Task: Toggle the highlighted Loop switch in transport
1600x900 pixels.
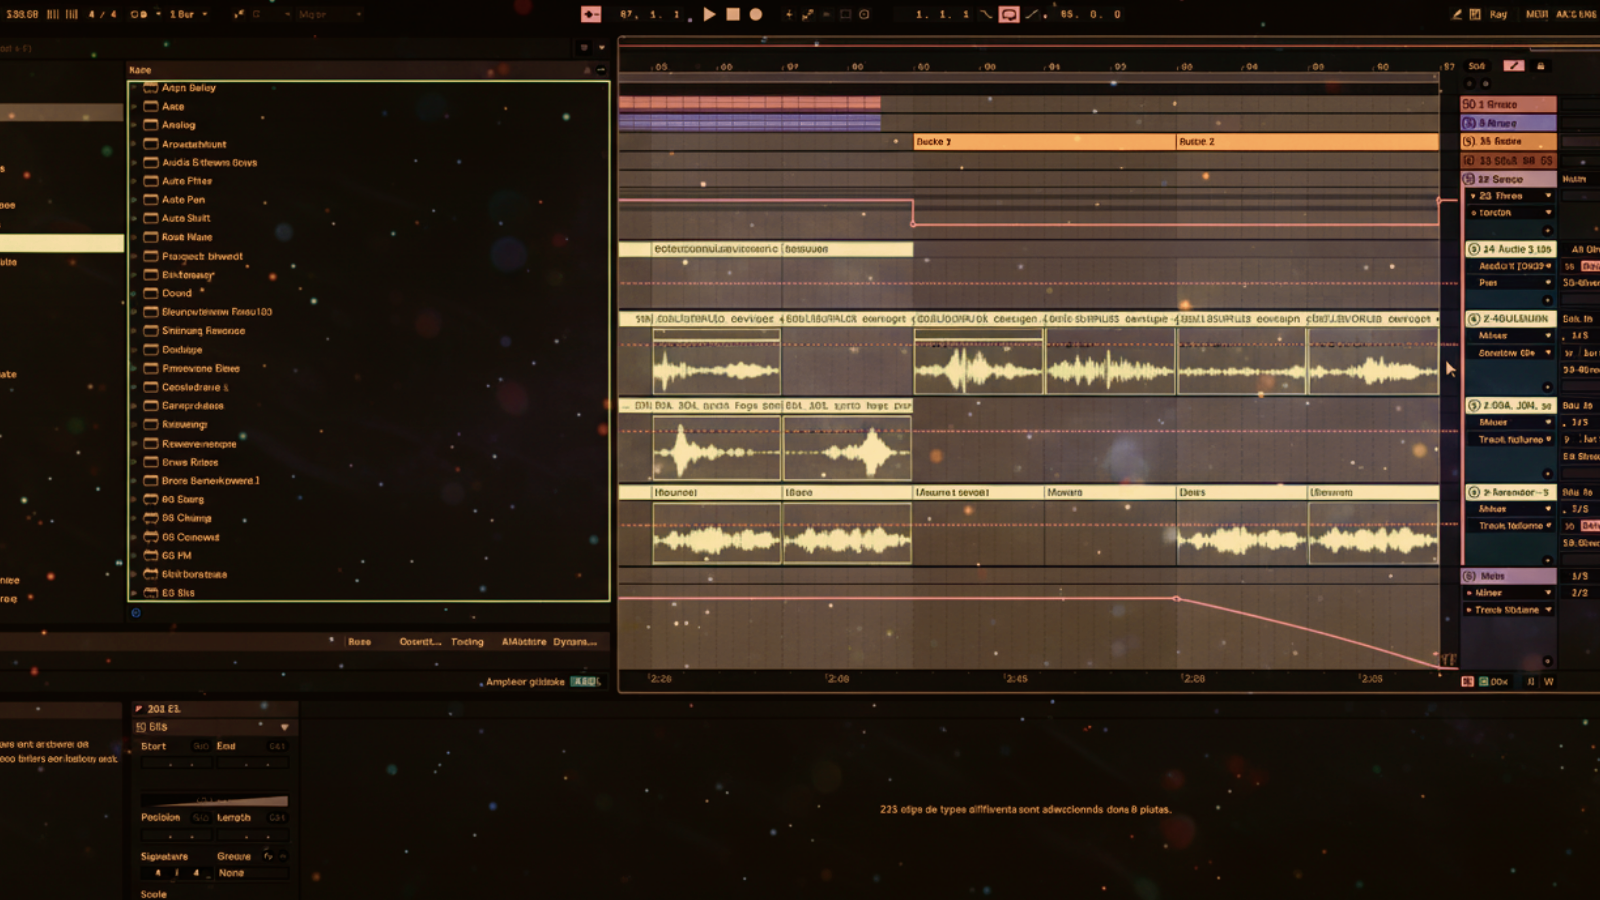Action: (1009, 14)
